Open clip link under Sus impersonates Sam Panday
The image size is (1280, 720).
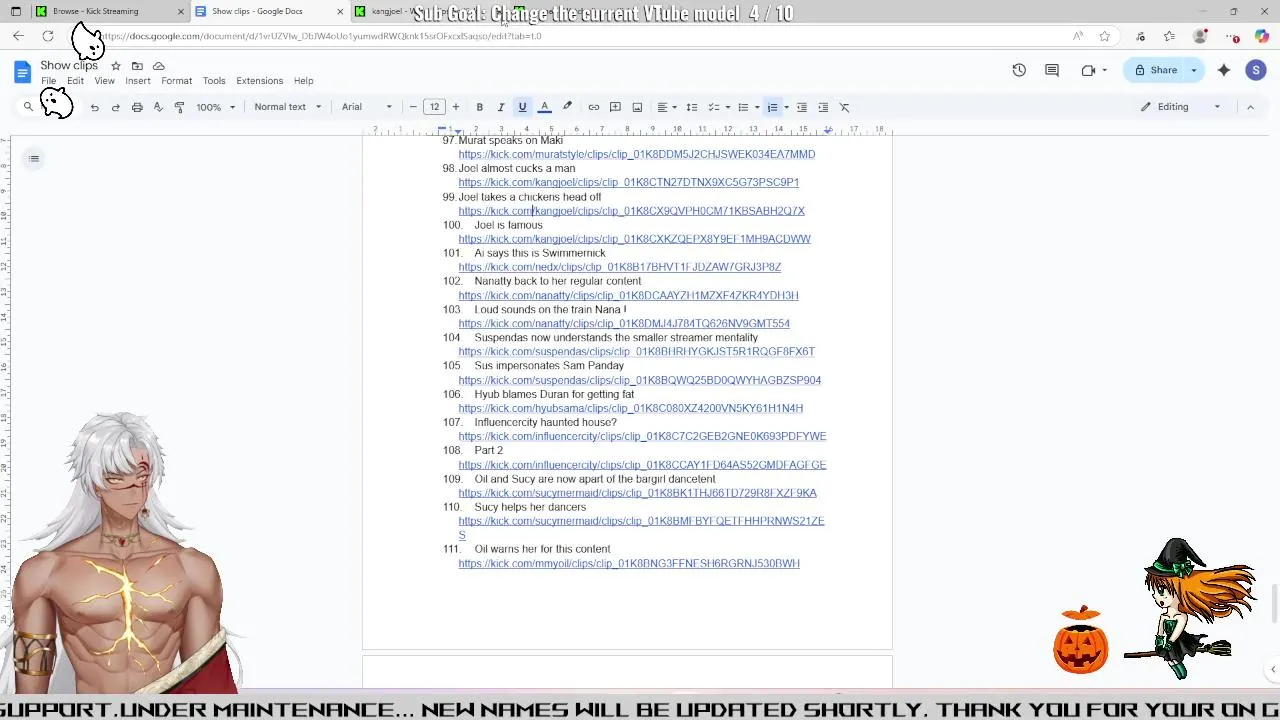coord(639,380)
